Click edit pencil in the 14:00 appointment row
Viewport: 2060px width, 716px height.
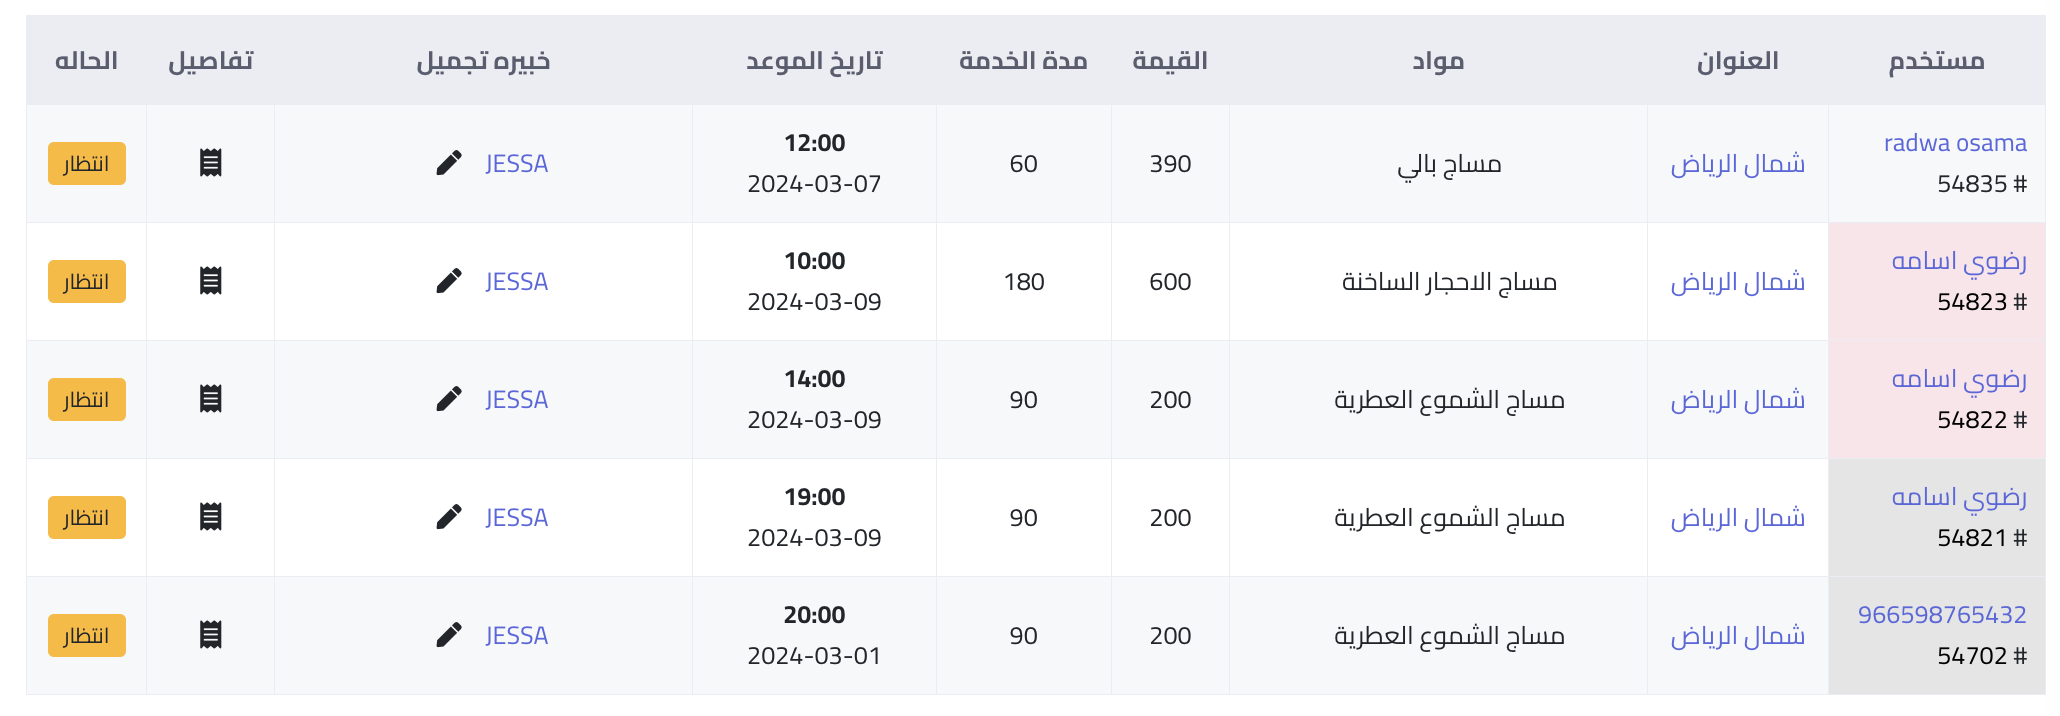449,399
